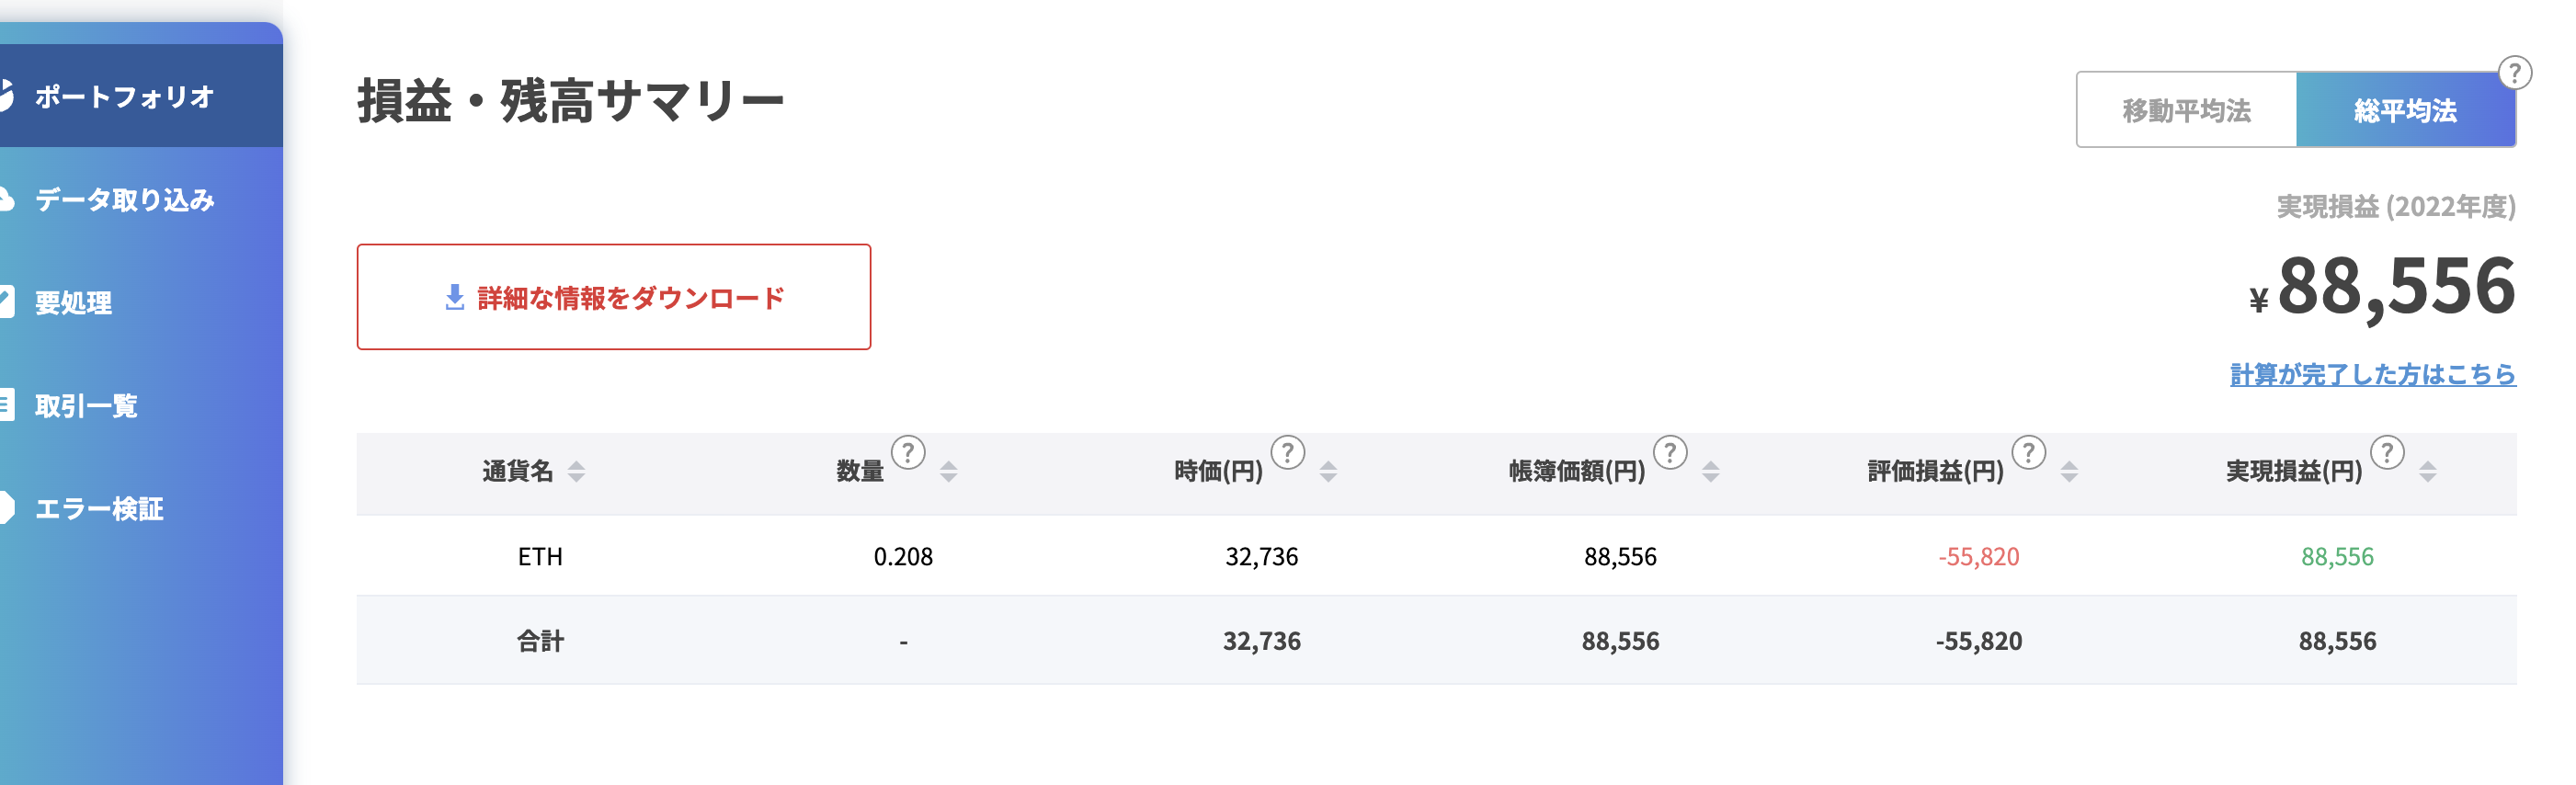Sort by 時価(円) using sort arrows
Viewport: 2576px width, 785px height.
click(x=1329, y=471)
